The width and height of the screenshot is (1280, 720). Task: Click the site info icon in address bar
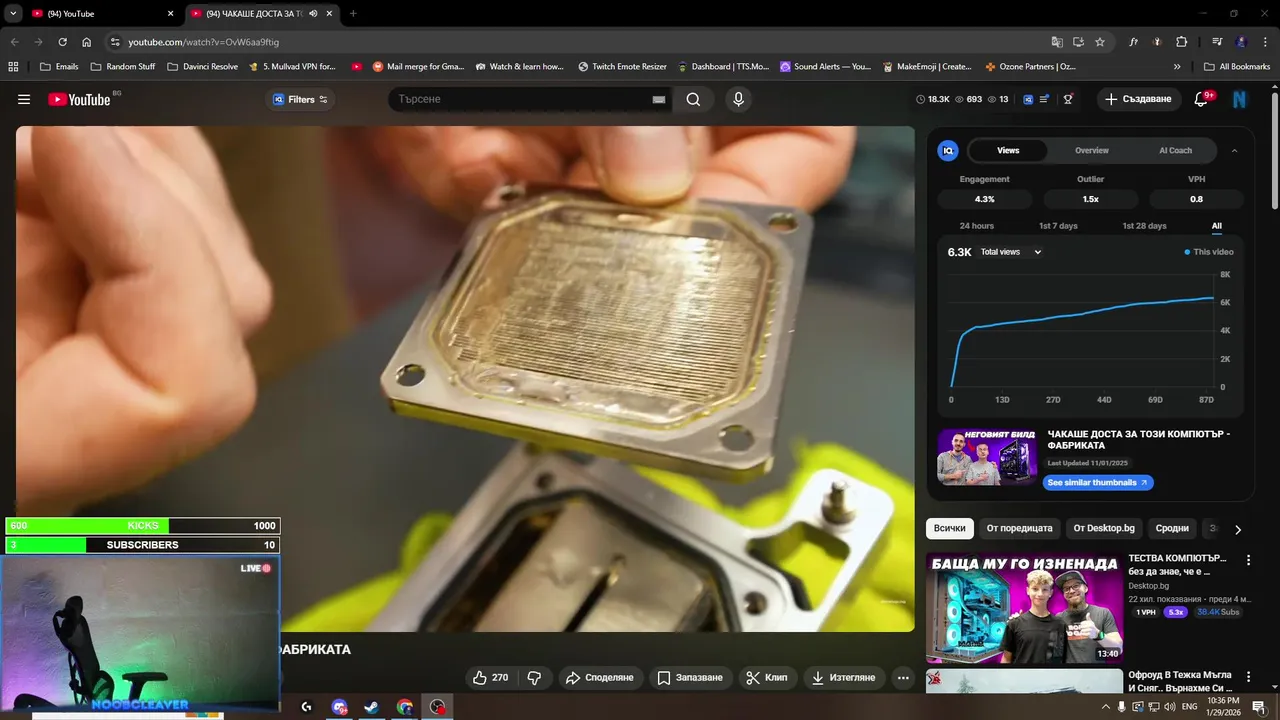(x=115, y=42)
